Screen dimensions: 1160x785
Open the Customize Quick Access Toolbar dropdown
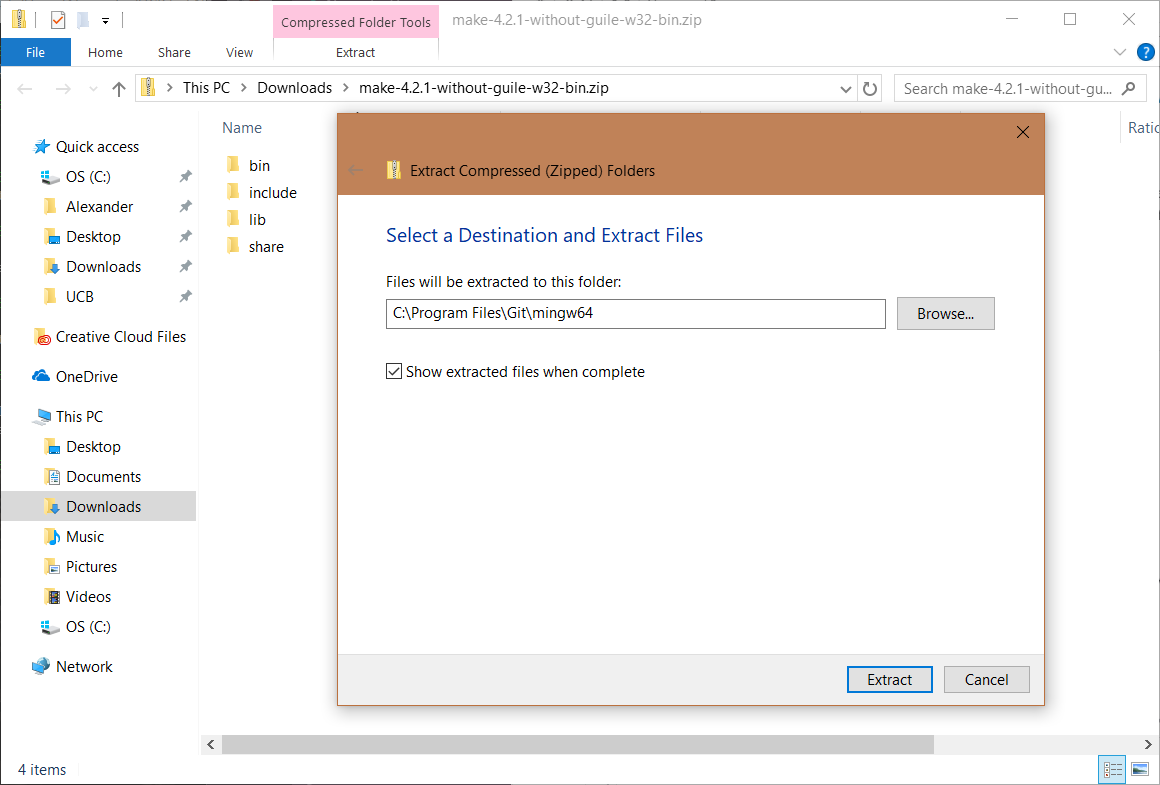[x=105, y=20]
